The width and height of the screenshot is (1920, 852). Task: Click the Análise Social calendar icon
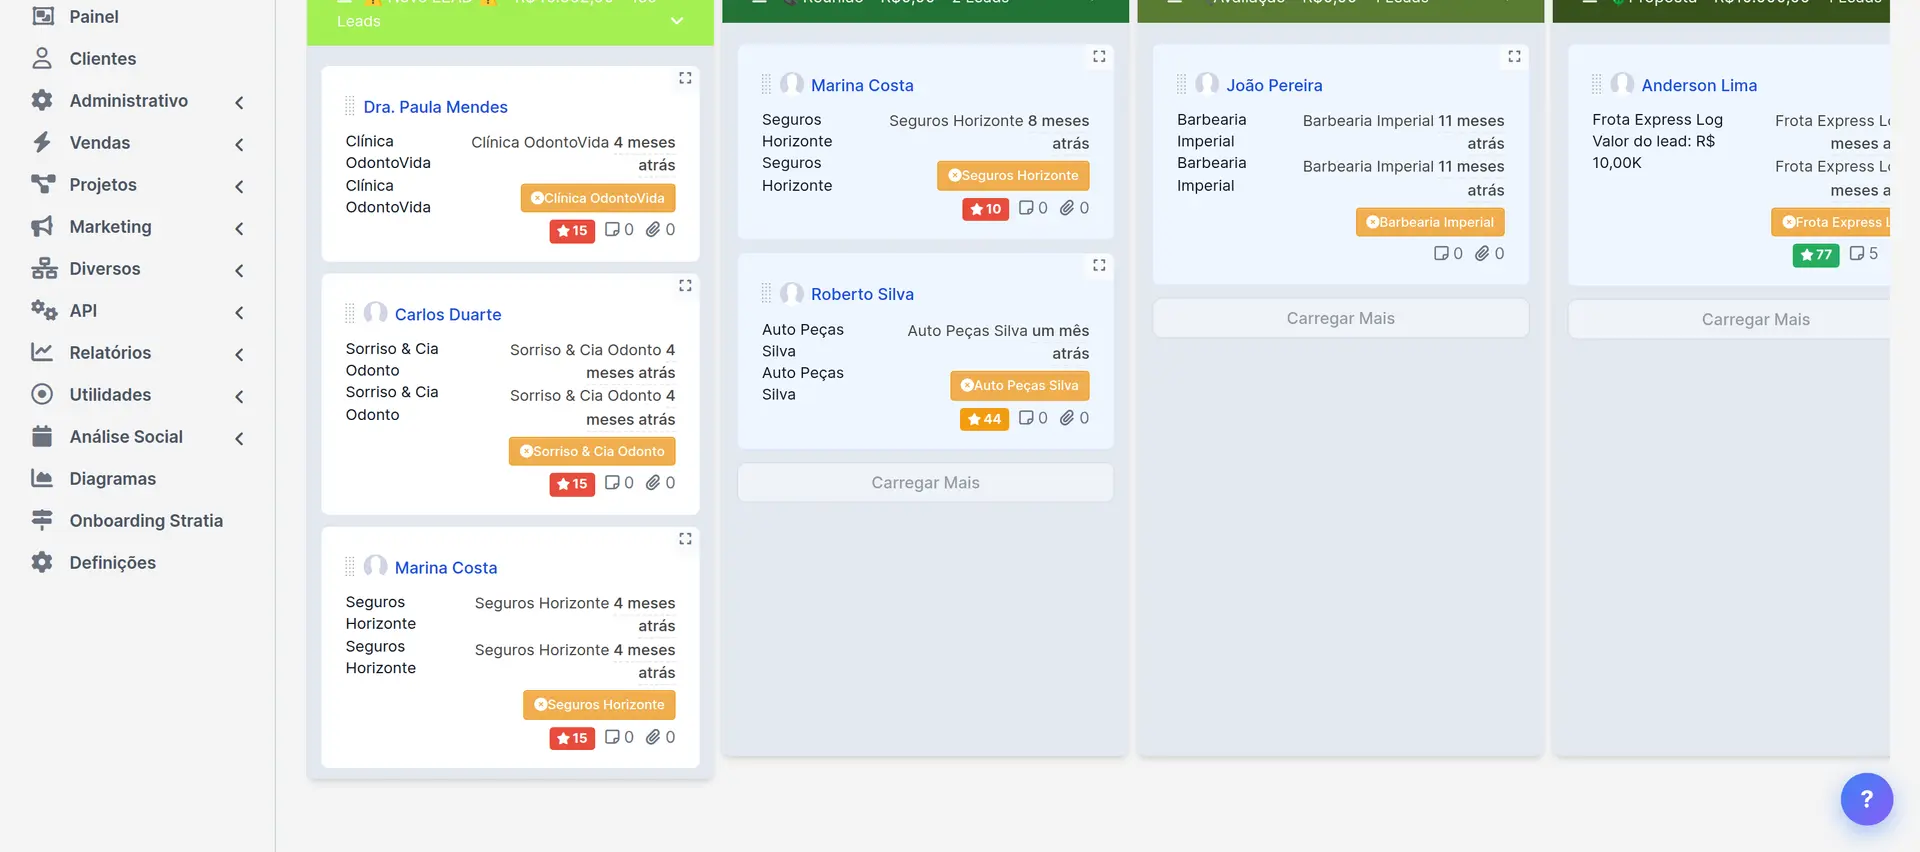42,436
